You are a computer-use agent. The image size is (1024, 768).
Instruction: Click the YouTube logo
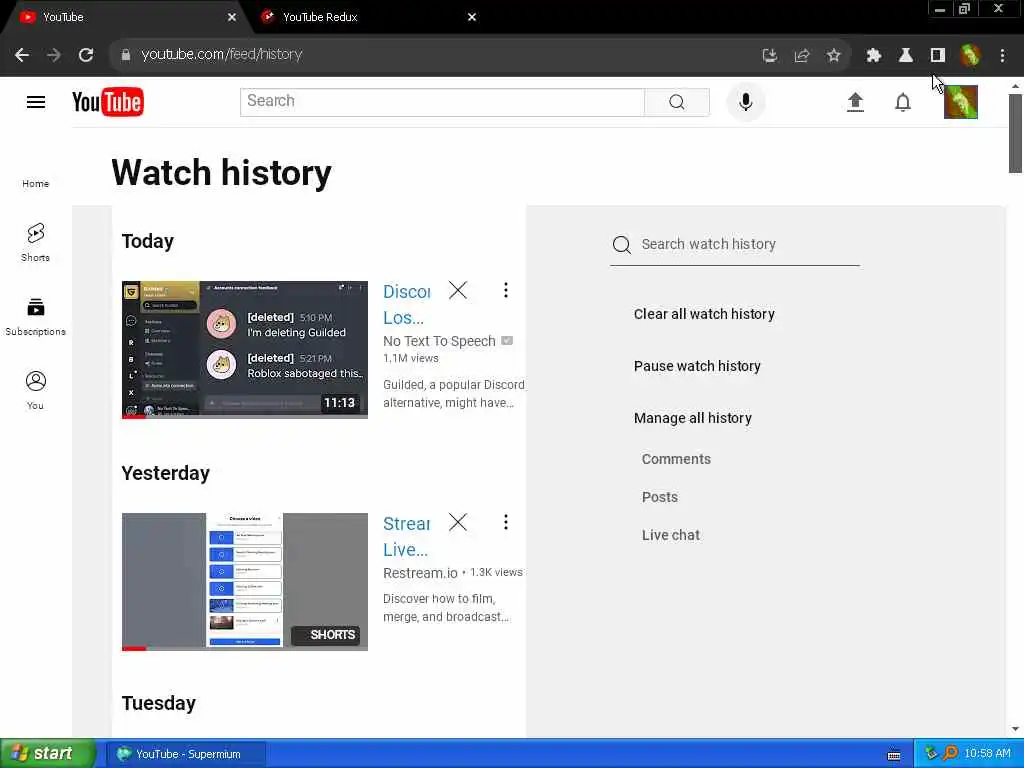[108, 103]
